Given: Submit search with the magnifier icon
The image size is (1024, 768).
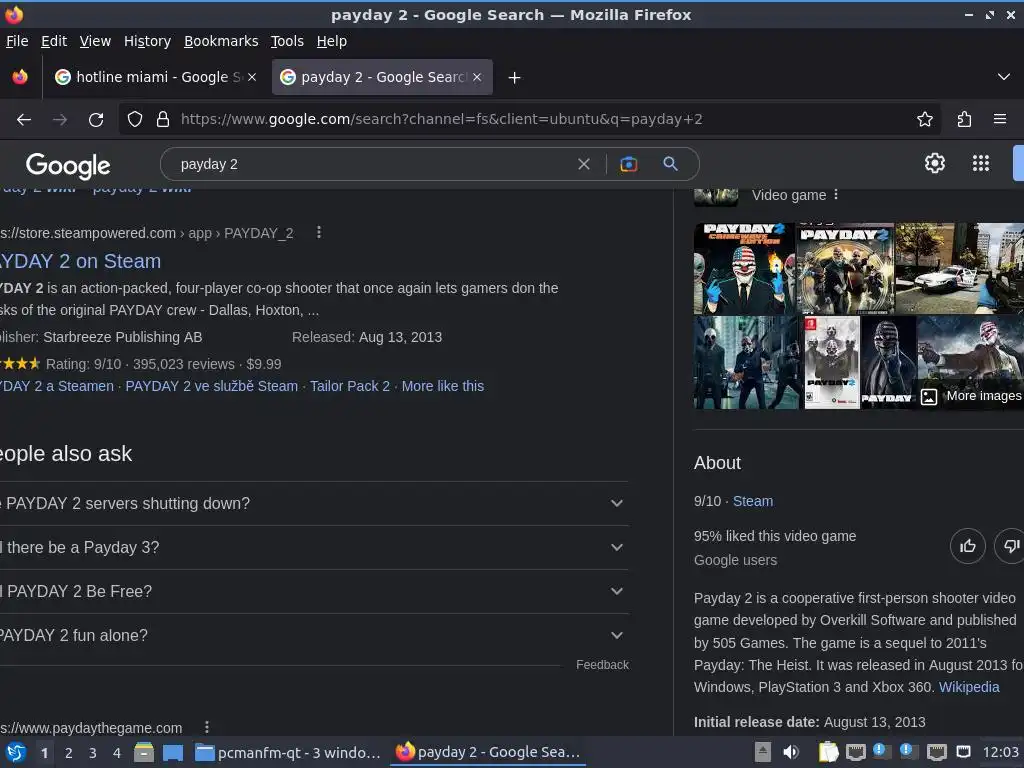Looking at the screenshot, I should (670, 164).
